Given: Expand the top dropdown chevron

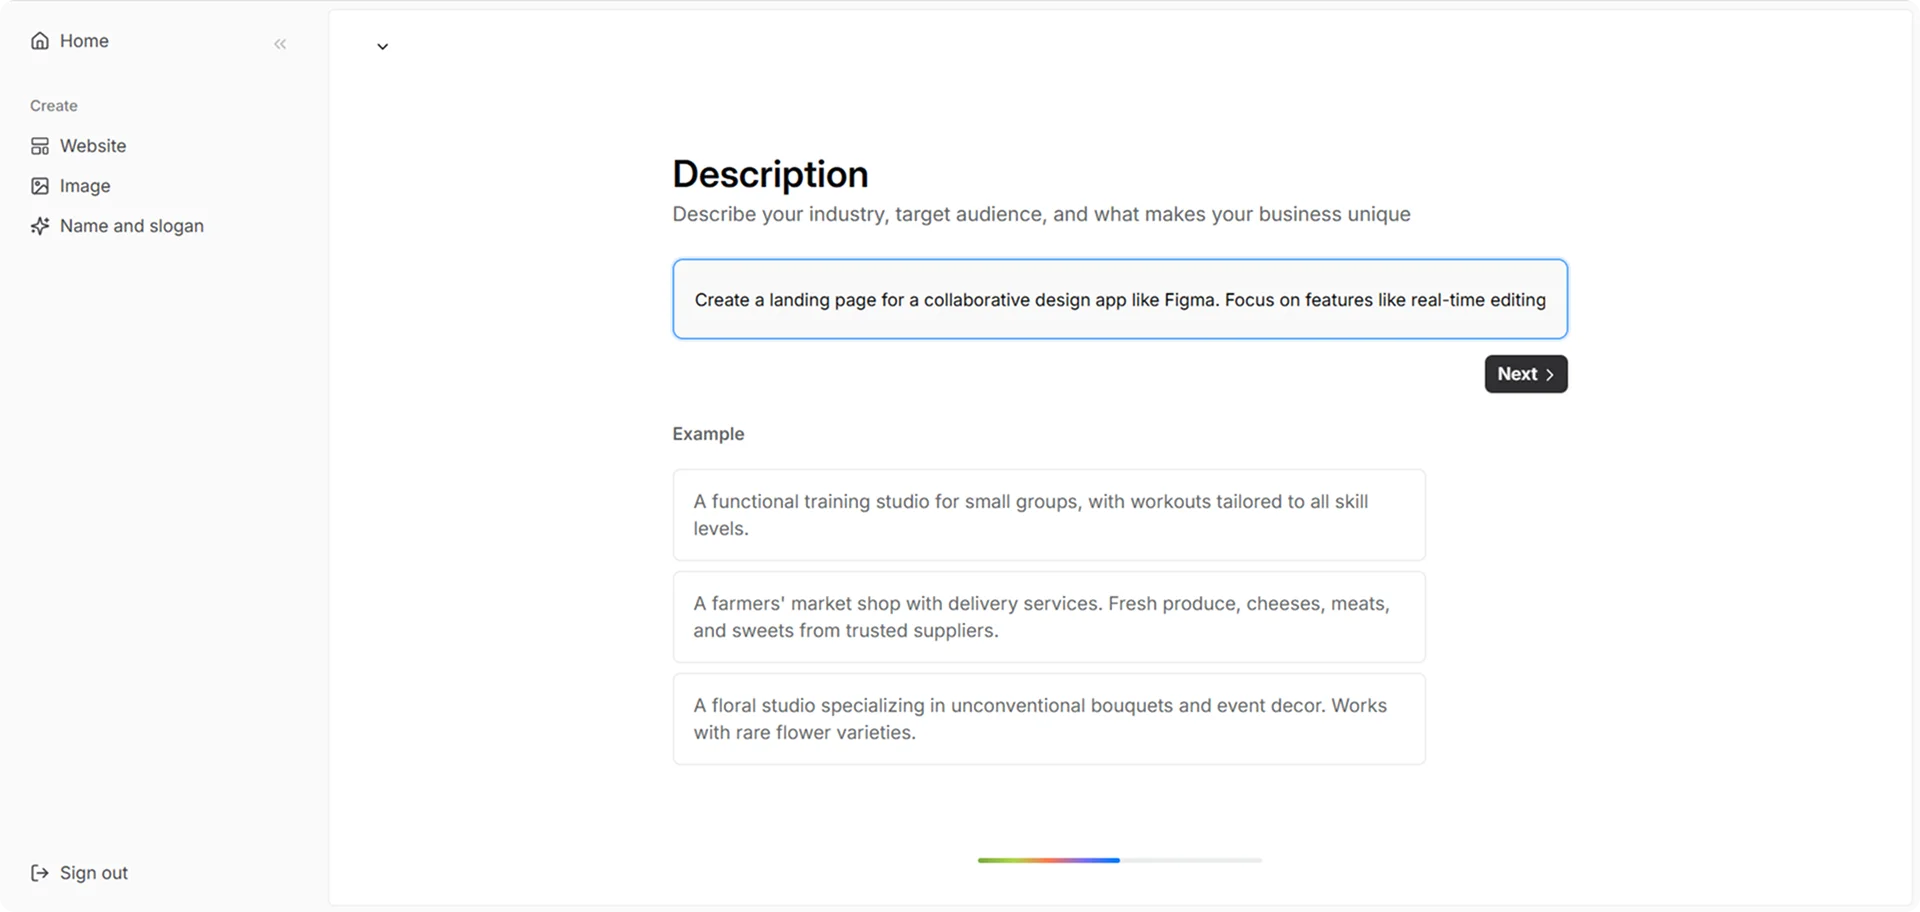Looking at the screenshot, I should point(382,47).
